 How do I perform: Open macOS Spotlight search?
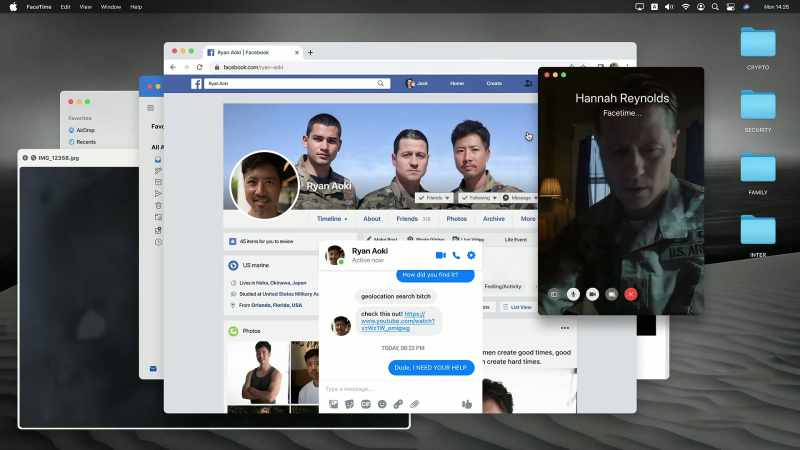(715, 7)
